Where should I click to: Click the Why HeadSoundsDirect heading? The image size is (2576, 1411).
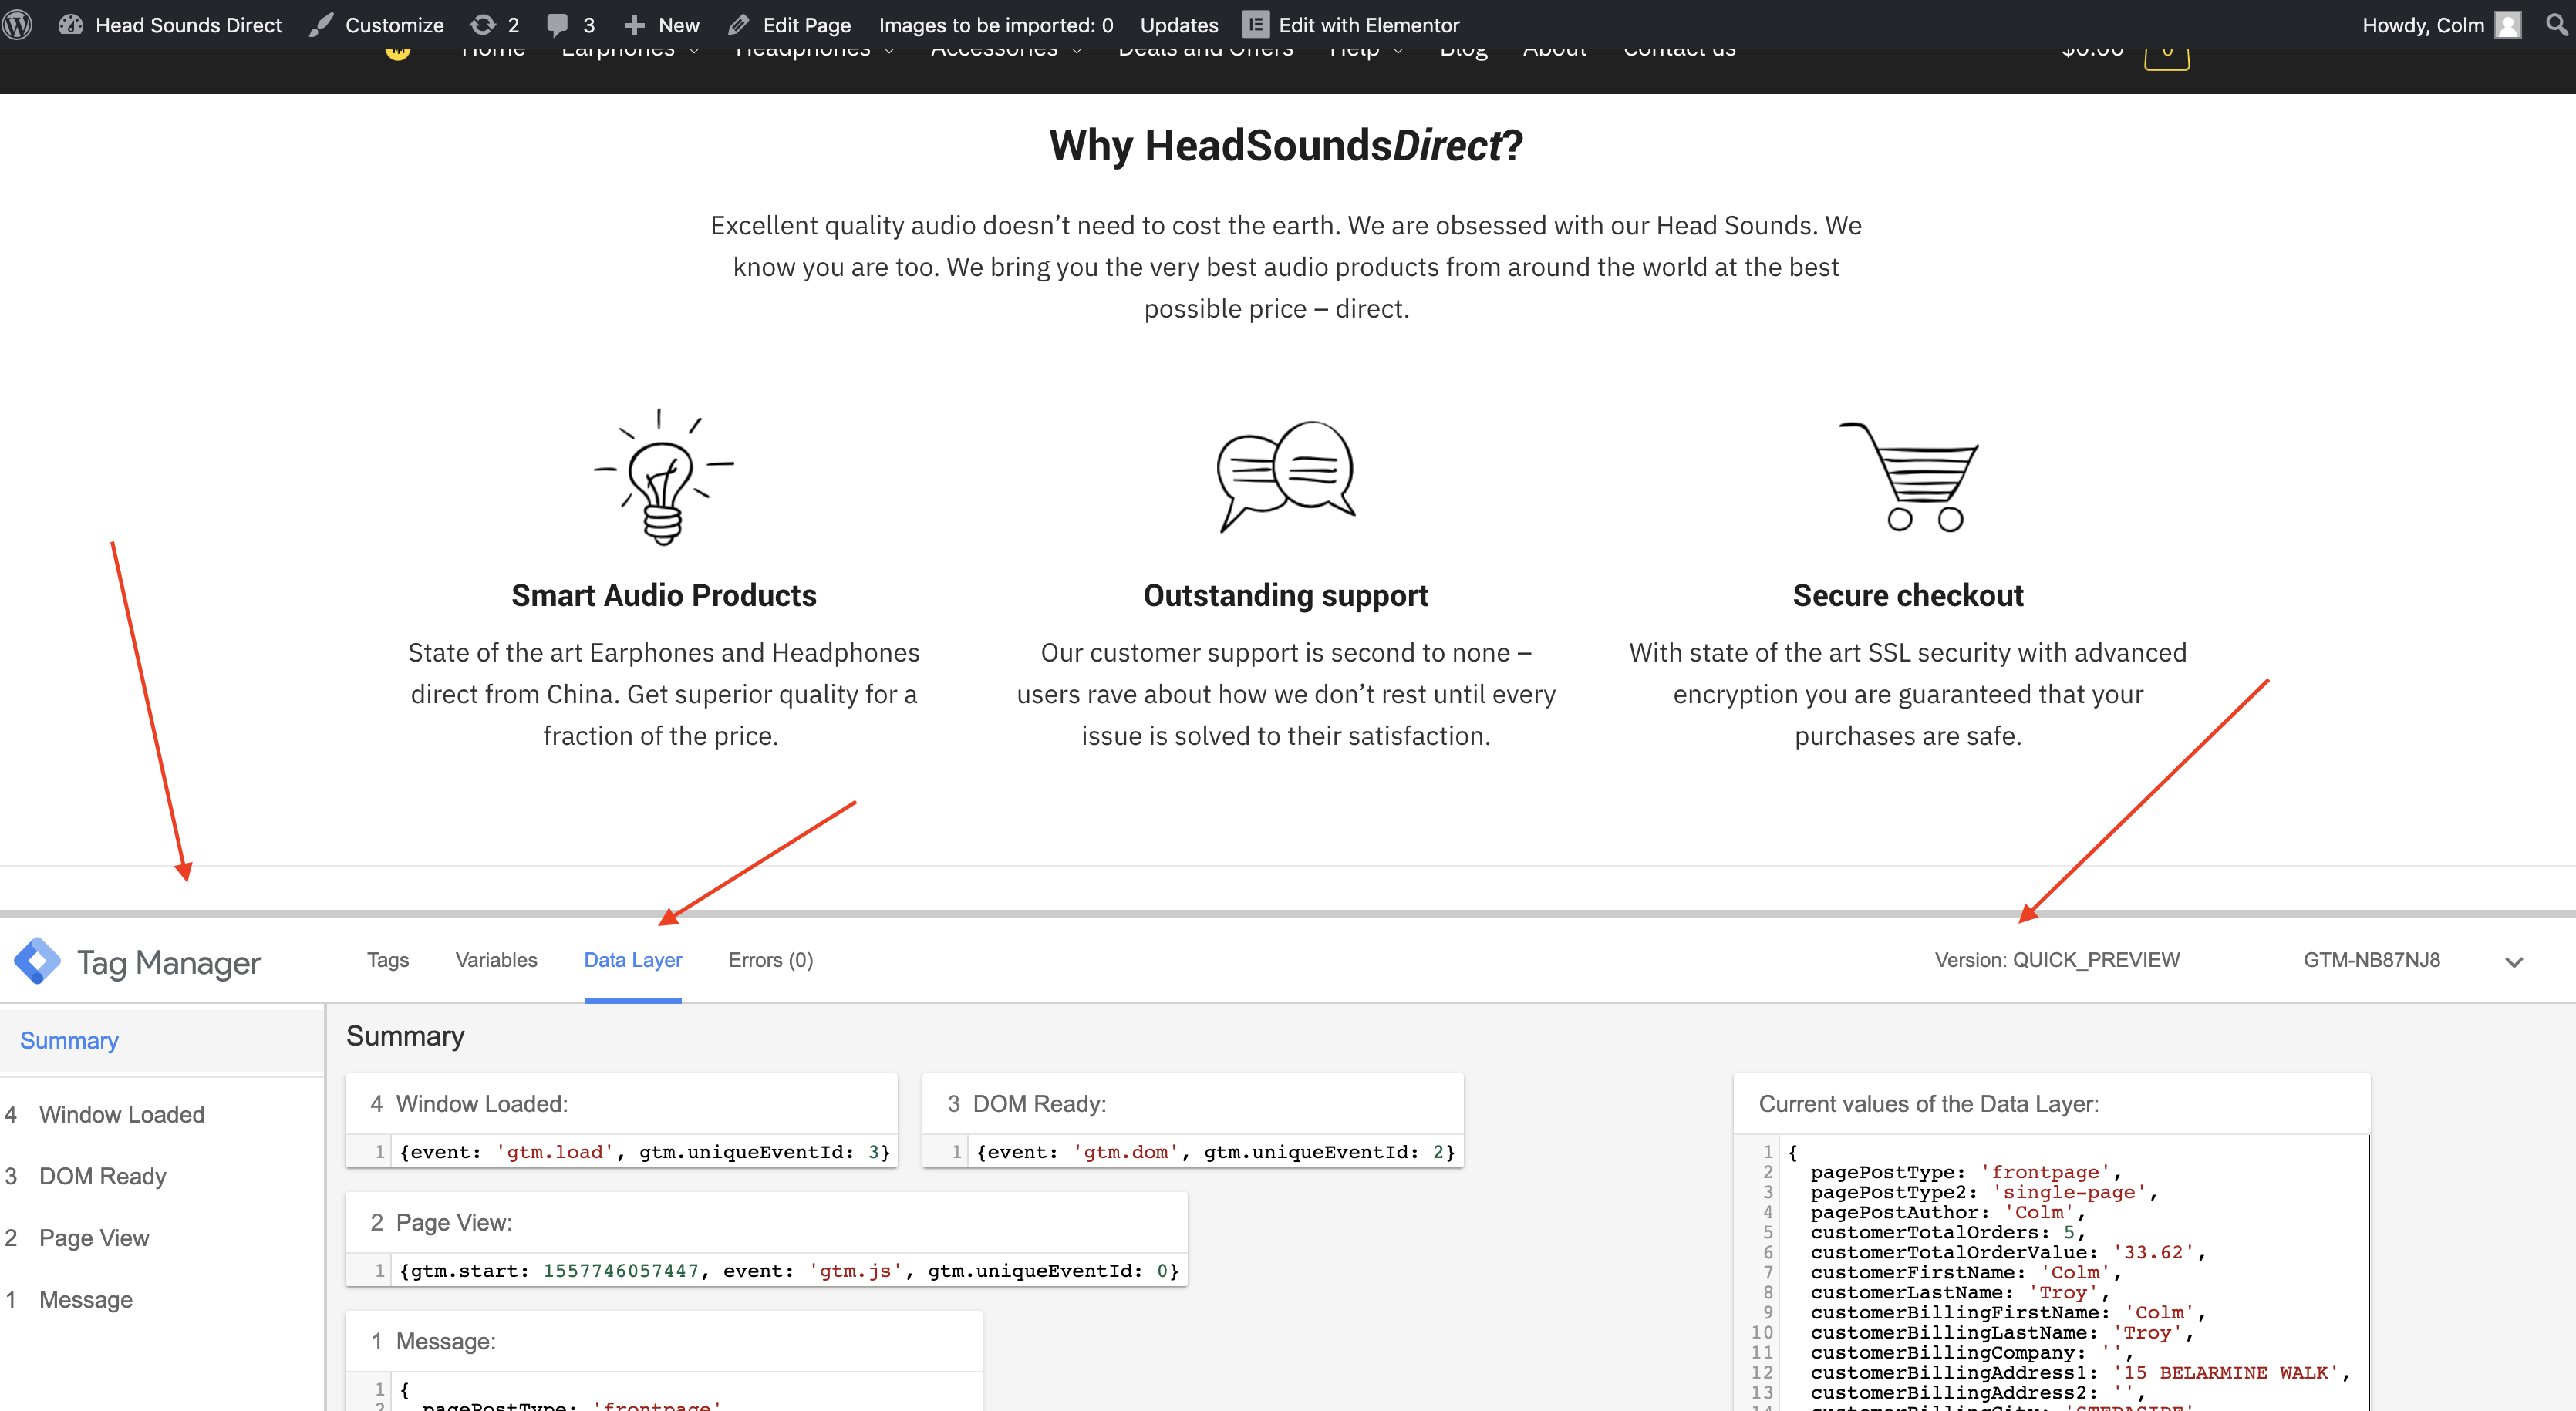[x=1286, y=146]
